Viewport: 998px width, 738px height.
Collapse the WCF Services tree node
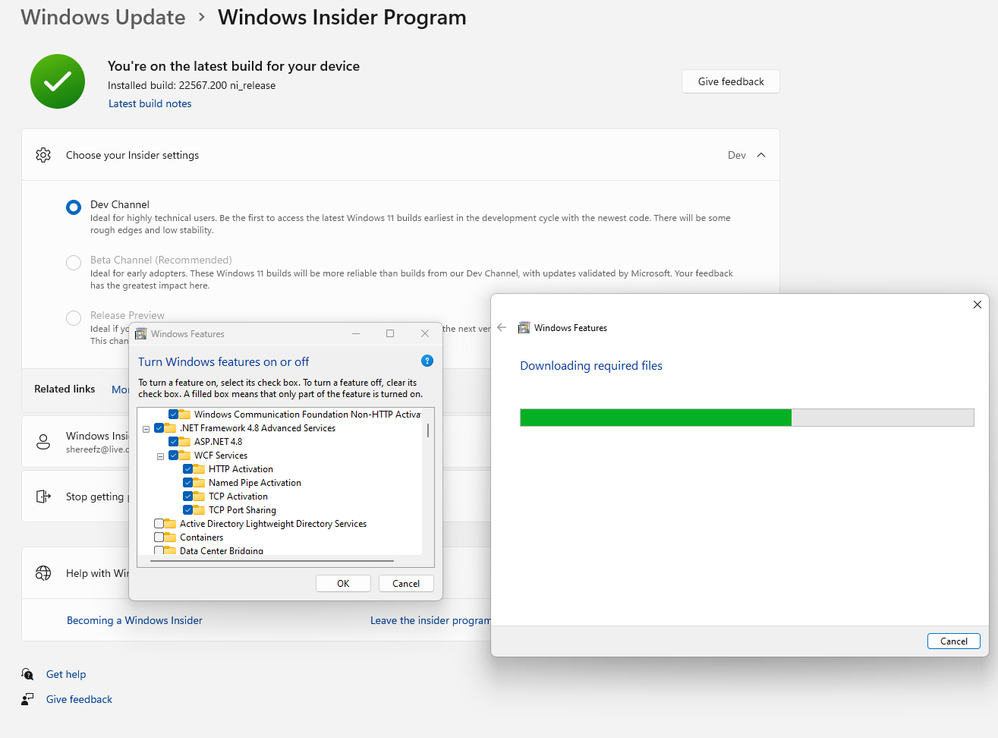(x=160, y=456)
